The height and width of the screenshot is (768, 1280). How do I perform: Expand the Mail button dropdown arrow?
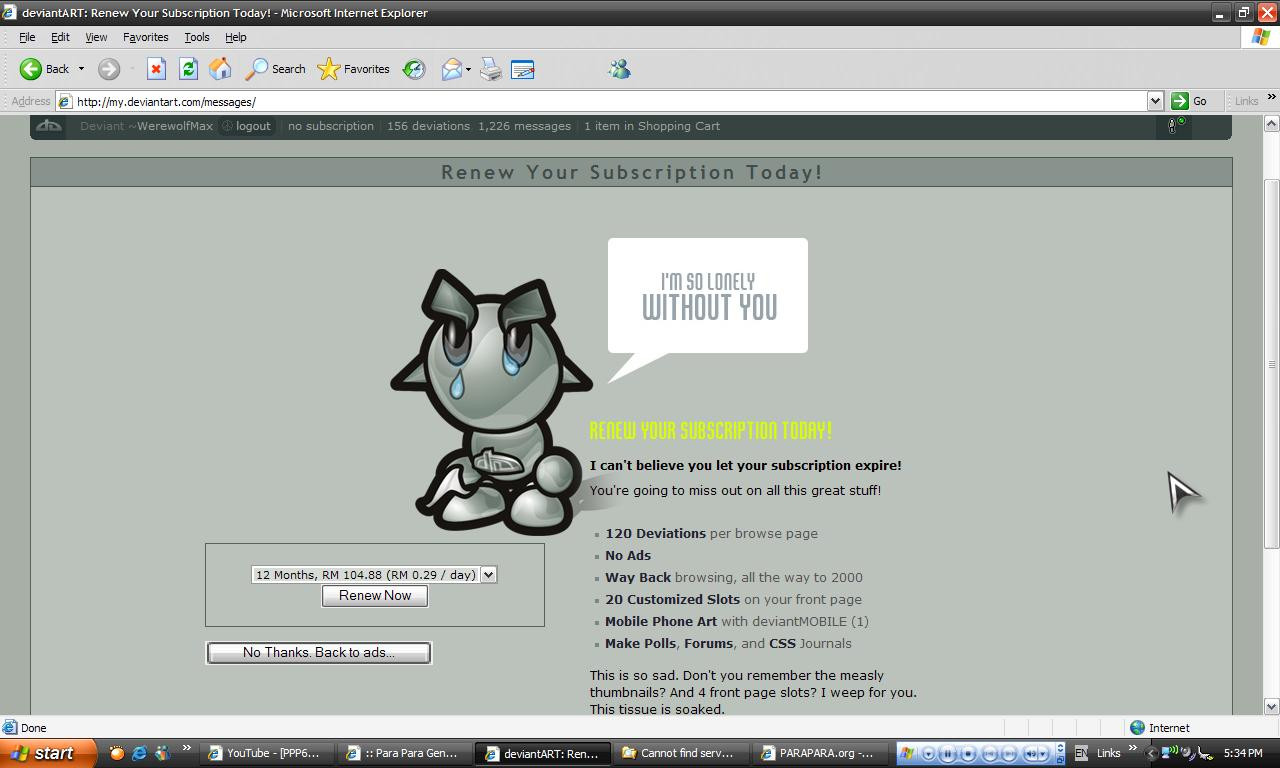coord(468,69)
